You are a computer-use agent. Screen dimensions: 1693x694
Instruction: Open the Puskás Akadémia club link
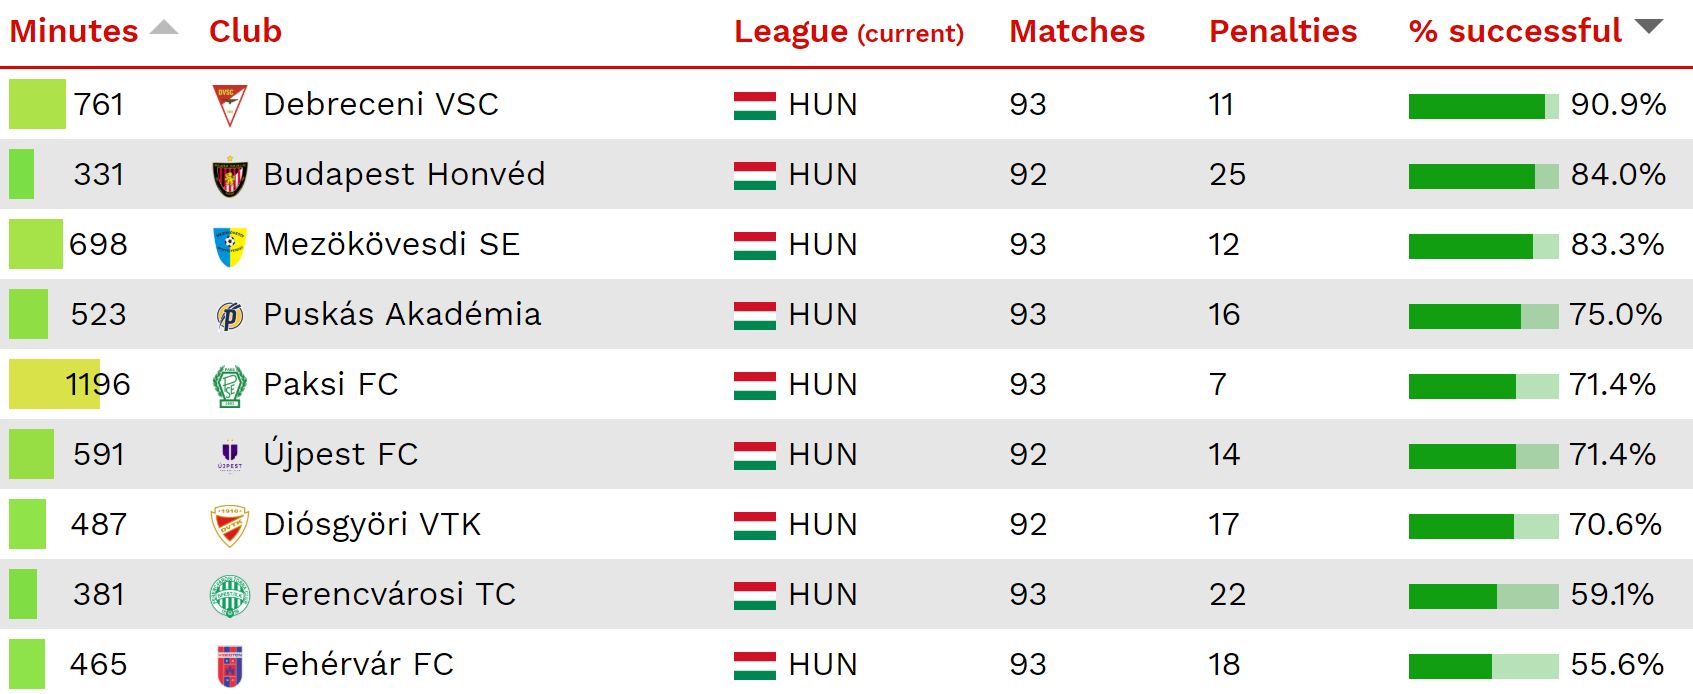(x=402, y=314)
